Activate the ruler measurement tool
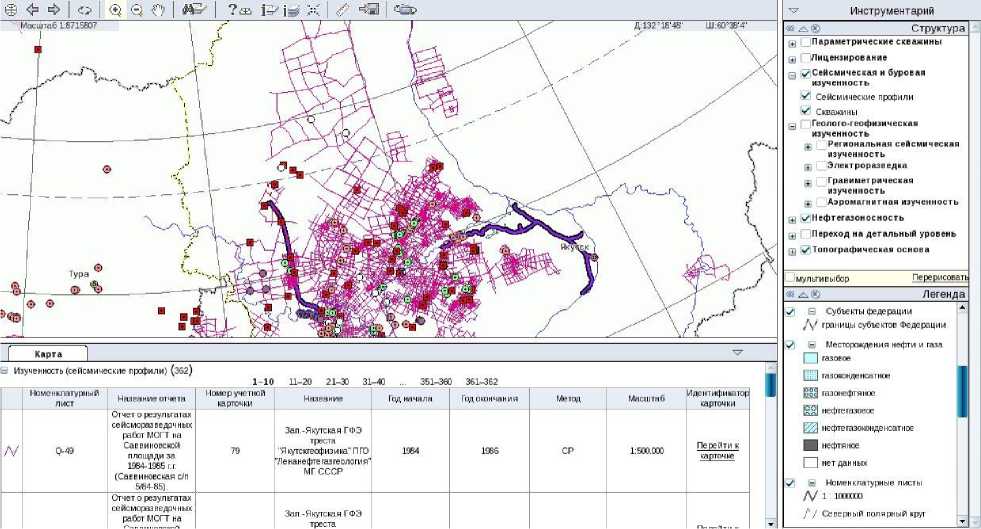Viewport: 981px width, 529px height. point(342,10)
